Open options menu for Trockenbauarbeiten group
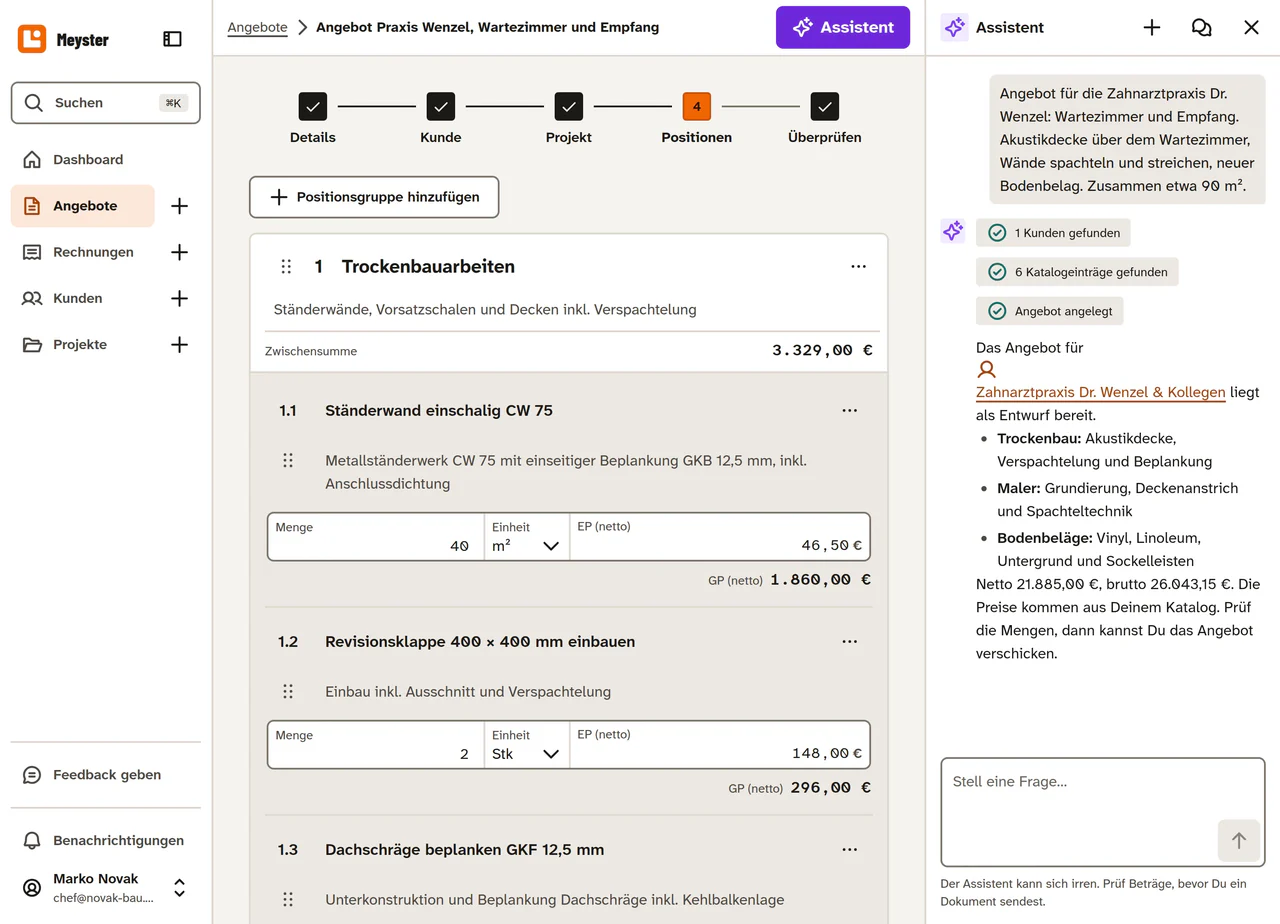 [x=858, y=267]
